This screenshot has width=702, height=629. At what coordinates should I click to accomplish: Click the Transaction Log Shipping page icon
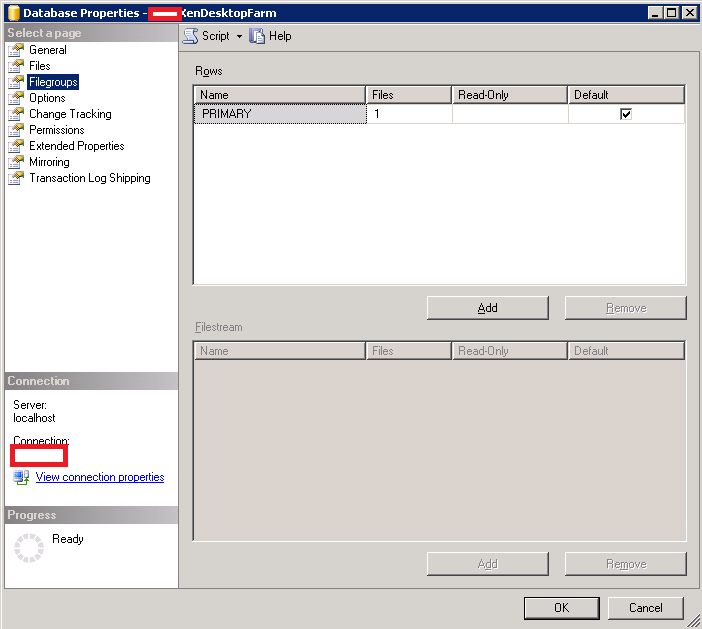(16, 178)
